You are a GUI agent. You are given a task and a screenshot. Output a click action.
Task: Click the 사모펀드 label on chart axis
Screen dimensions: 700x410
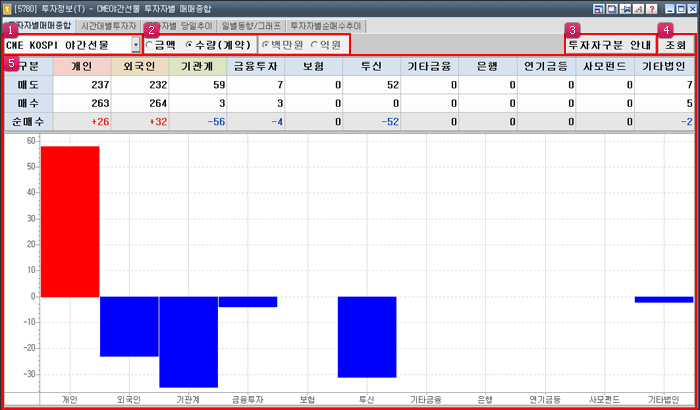(604, 399)
